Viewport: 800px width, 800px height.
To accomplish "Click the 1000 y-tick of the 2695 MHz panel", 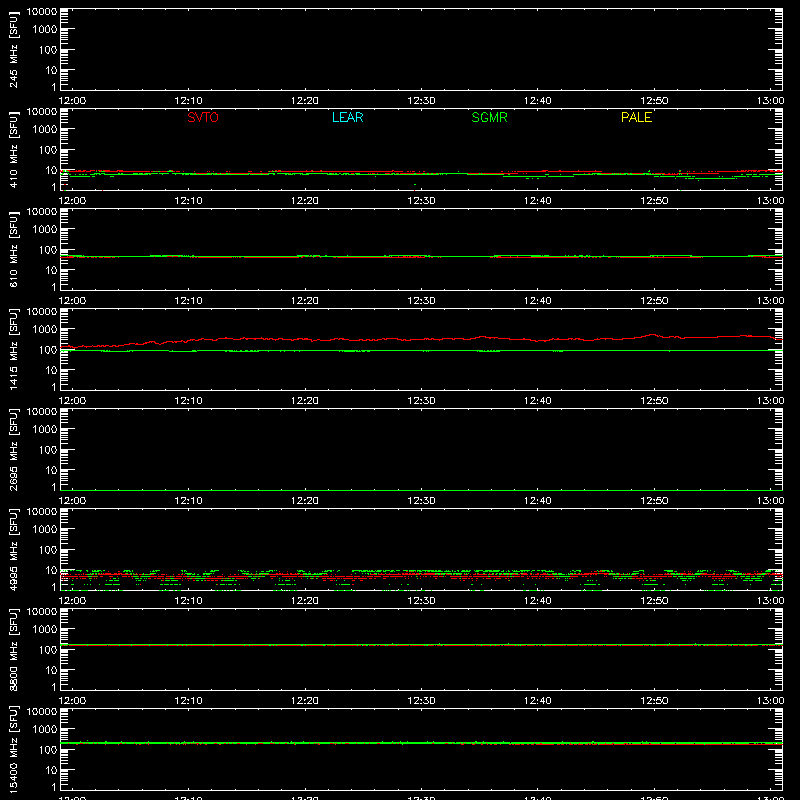I will click(x=45, y=430).
